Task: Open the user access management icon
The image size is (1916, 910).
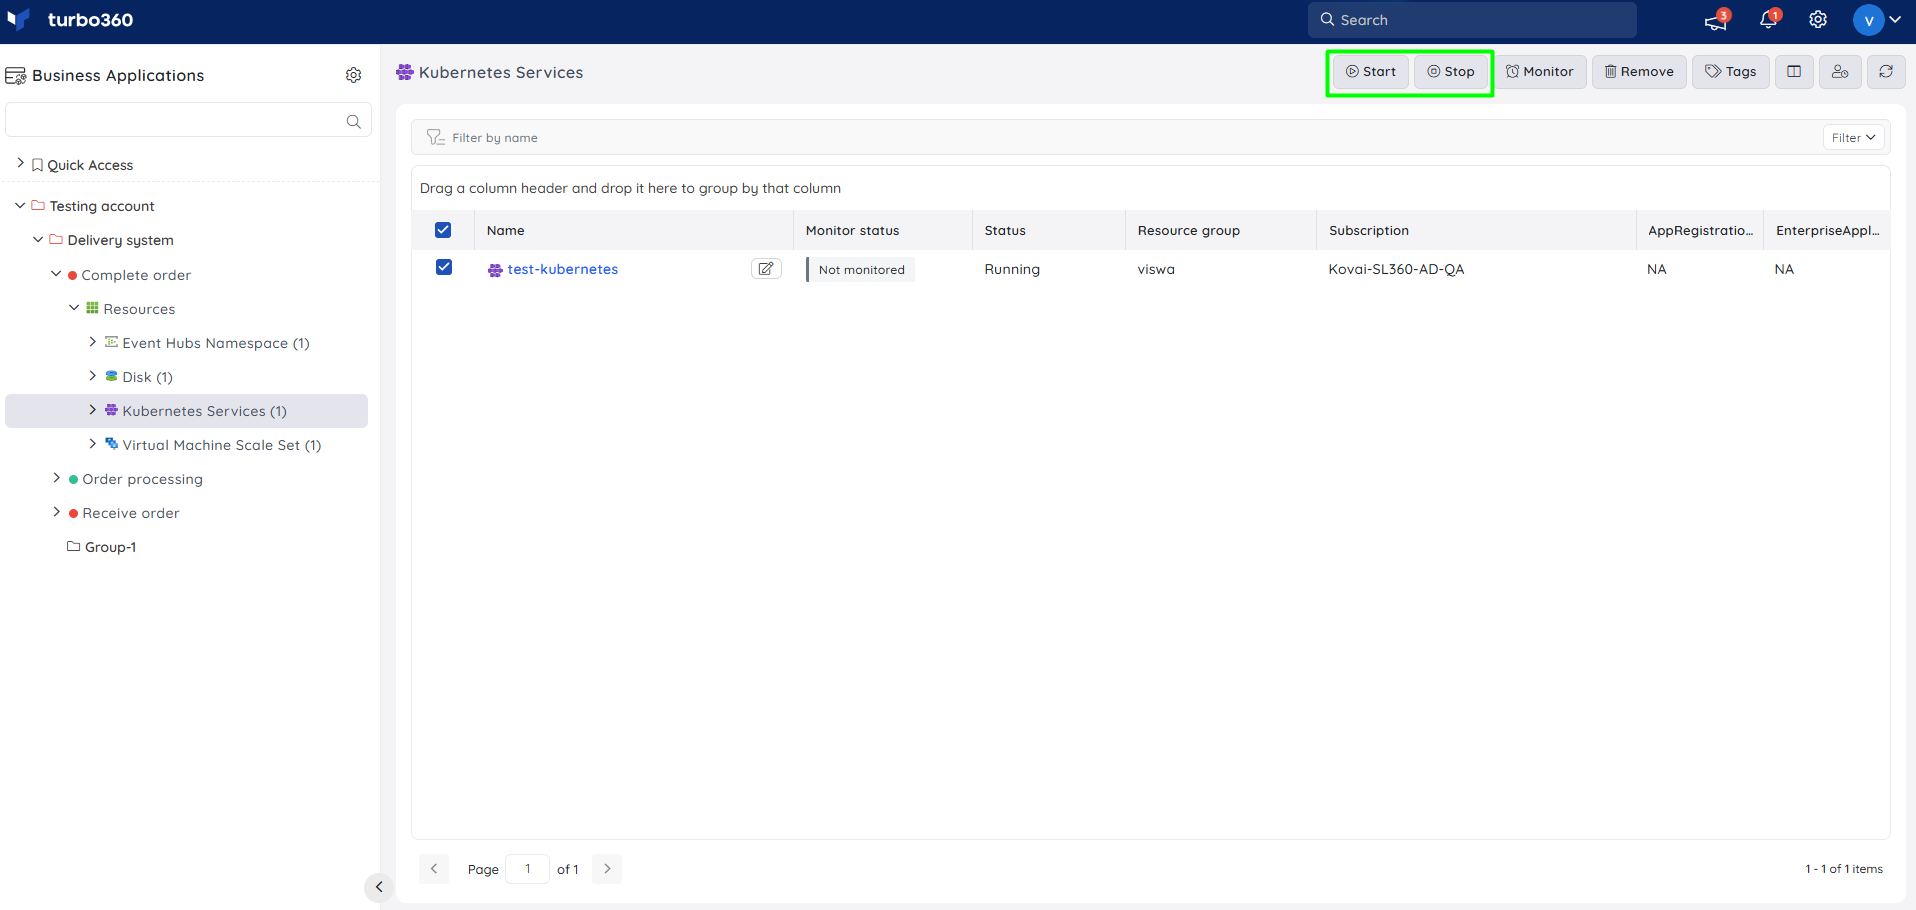Action: click(1840, 72)
